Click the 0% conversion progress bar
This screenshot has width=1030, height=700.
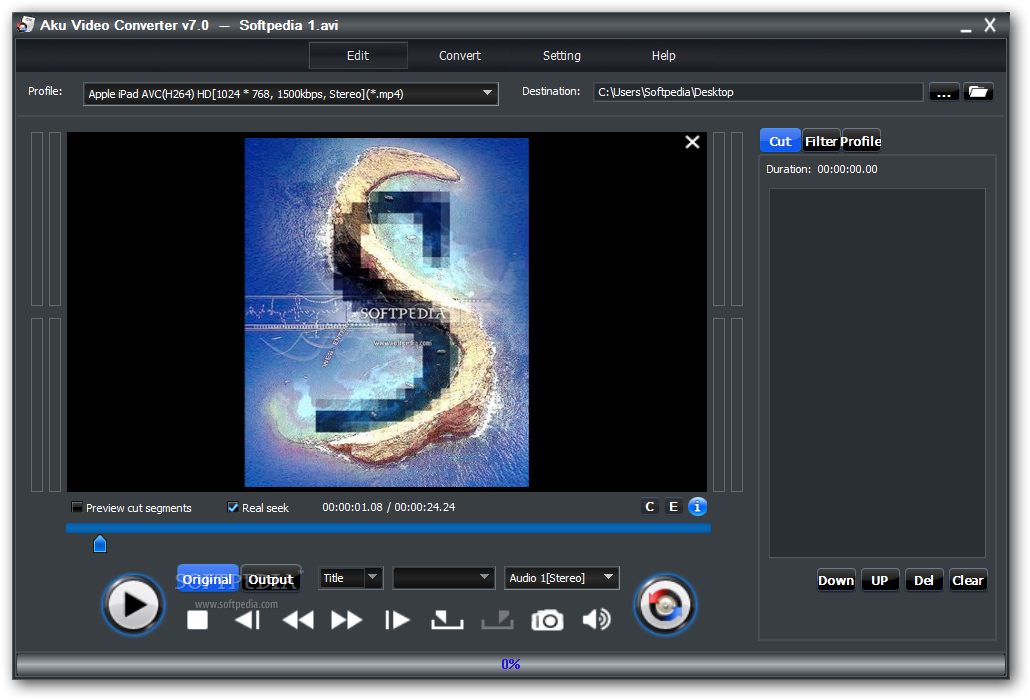pos(511,664)
